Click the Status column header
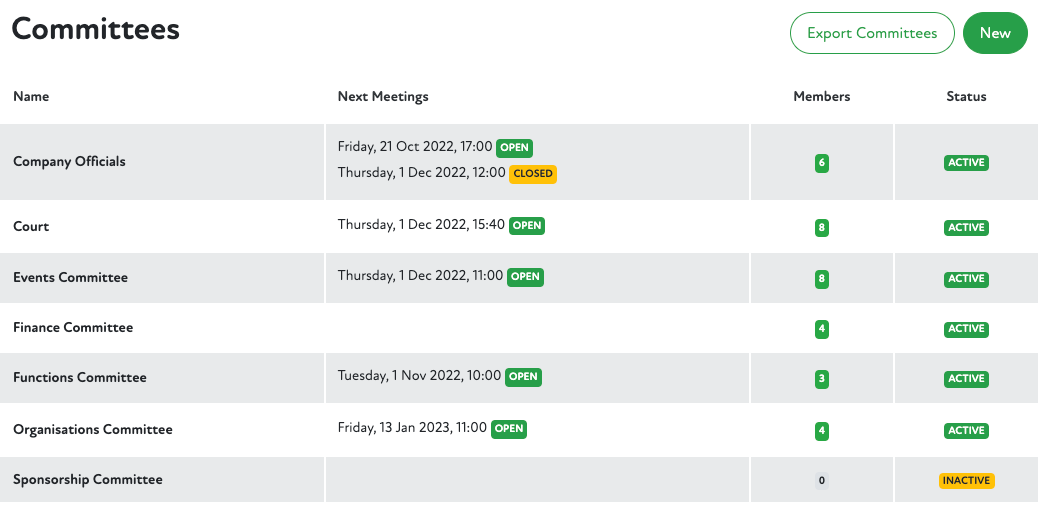The image size is (1038, 510). [x=966, y=97]
